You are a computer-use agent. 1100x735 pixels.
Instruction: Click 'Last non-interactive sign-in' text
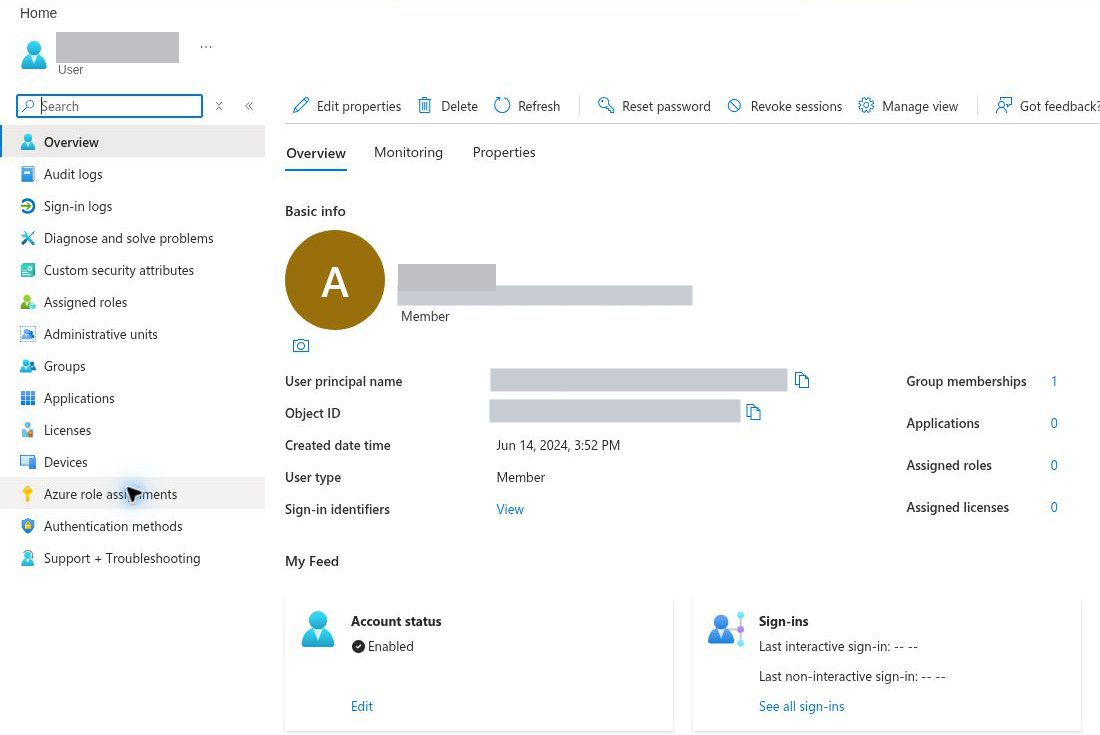(852, 677)
